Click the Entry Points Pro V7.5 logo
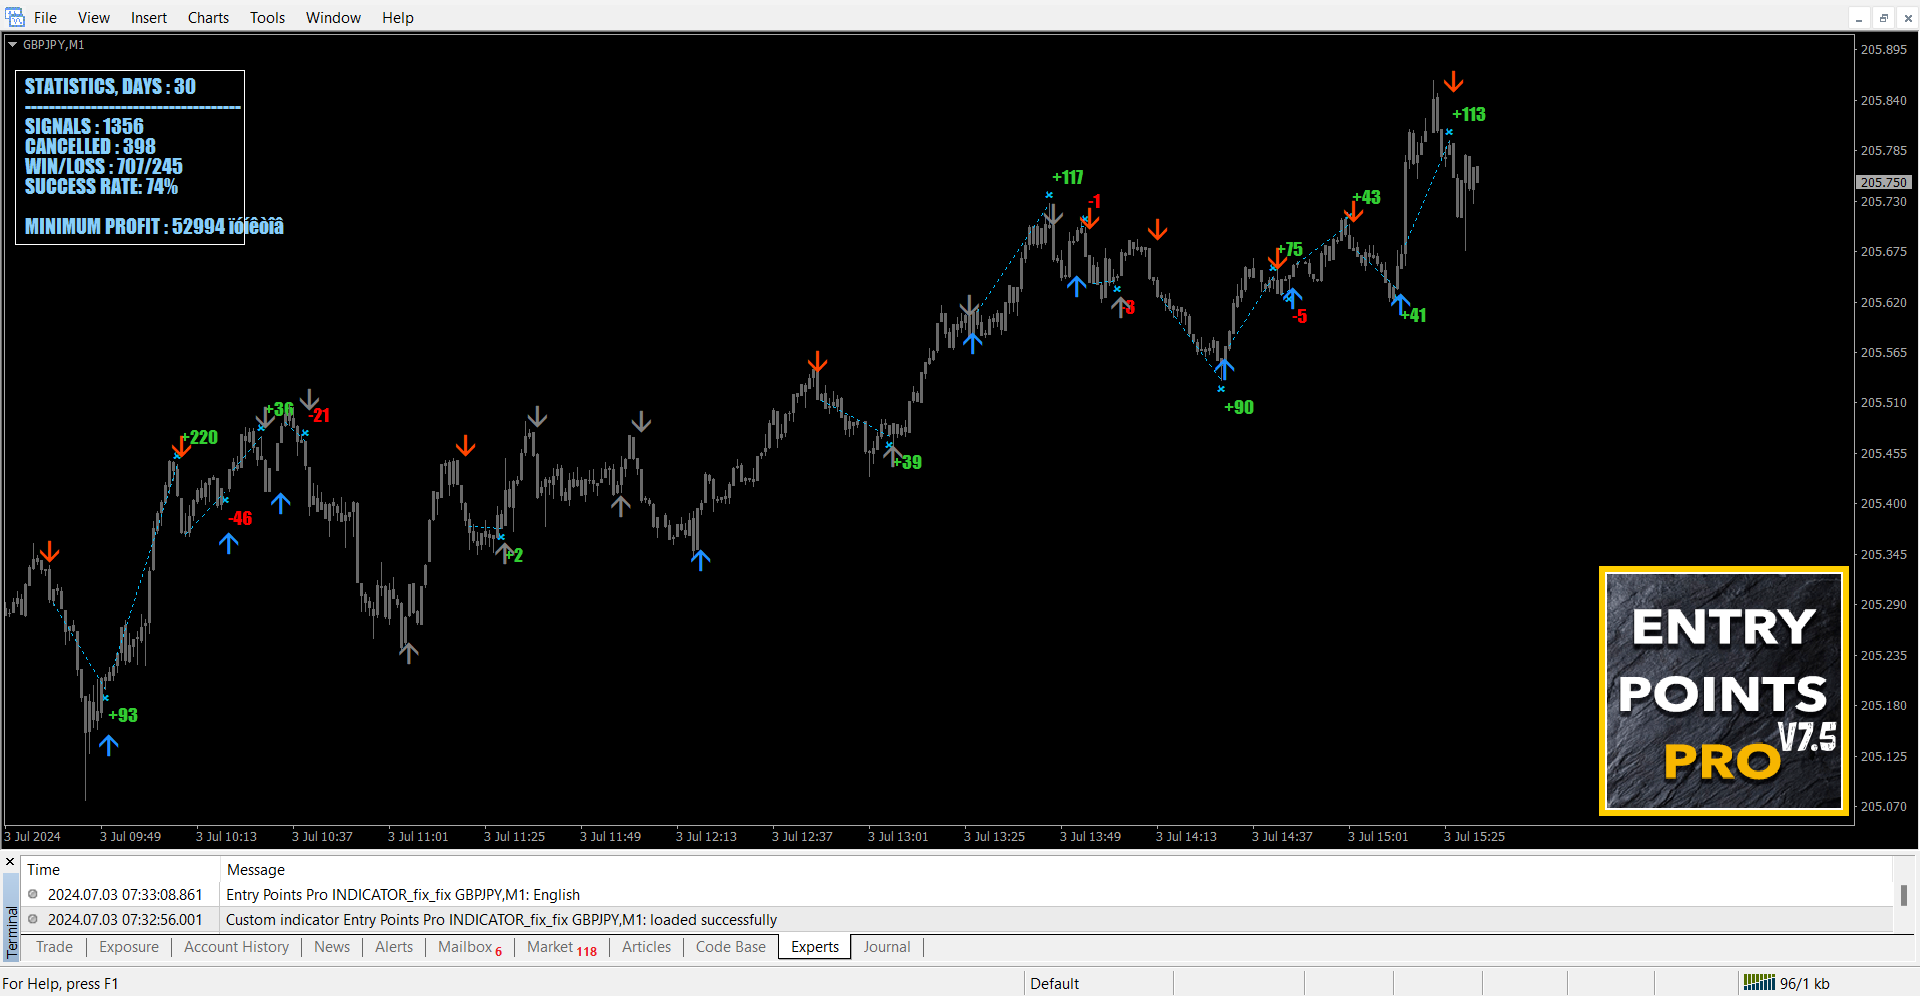The width and height of the screenshot is (1920, 996). coord(1723,691)
